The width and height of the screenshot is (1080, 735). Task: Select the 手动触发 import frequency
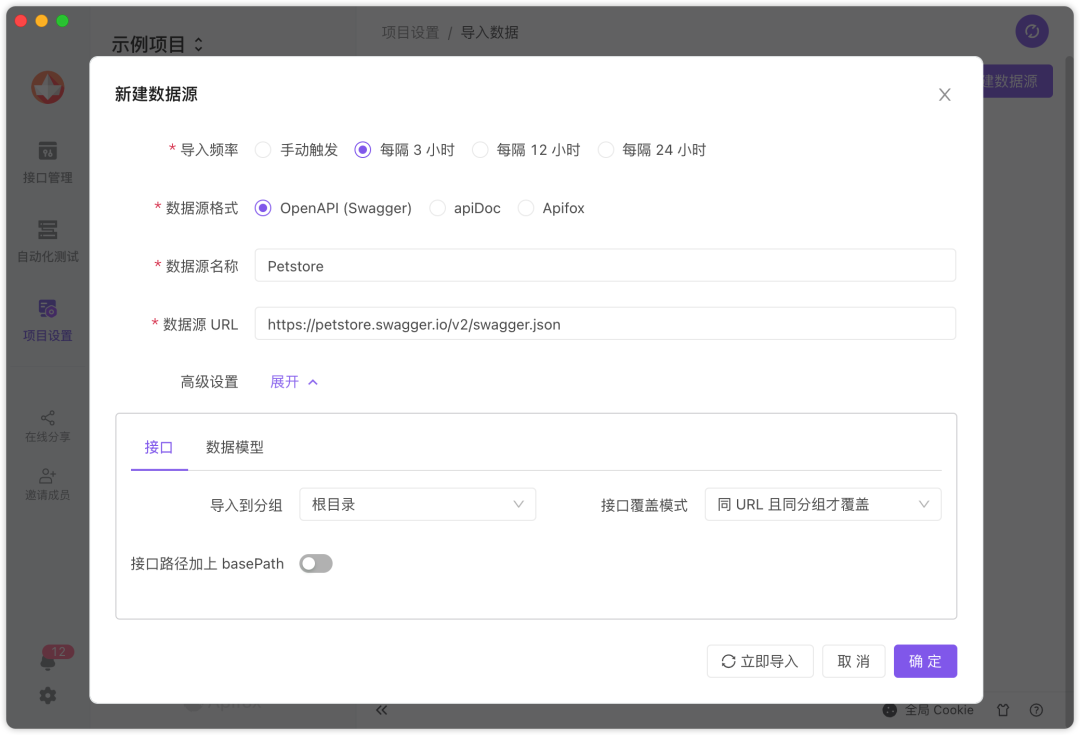[x=262, y=149]
